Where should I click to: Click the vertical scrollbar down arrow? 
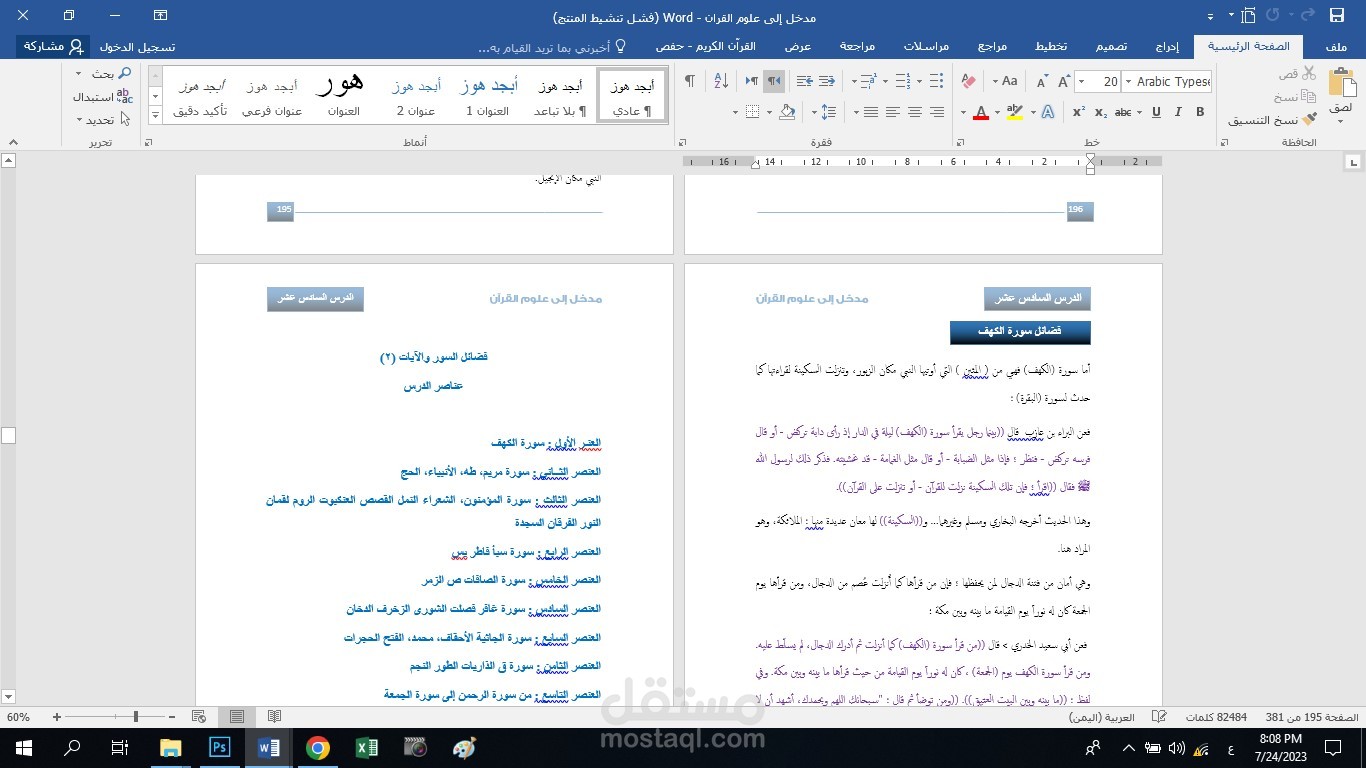[x=8, y=696]
